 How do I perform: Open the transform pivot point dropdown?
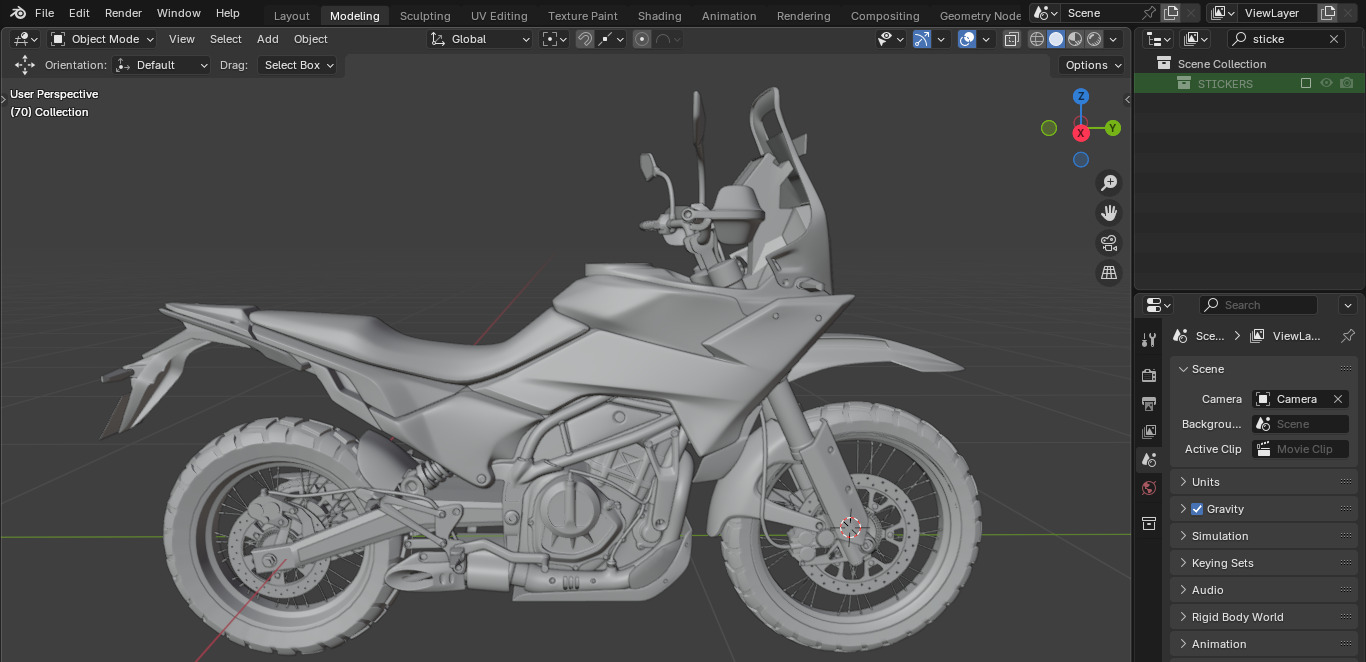pos(555,39)
